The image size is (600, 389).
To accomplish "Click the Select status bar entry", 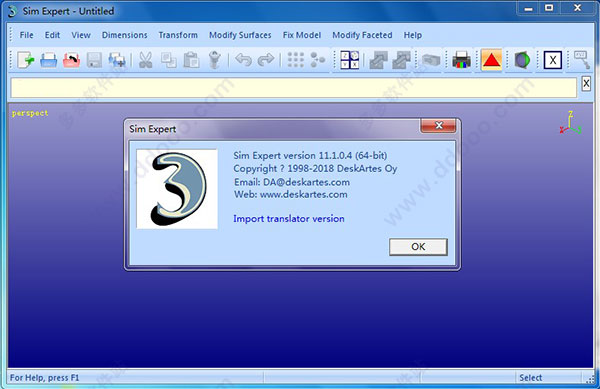I will coord(530,378).
